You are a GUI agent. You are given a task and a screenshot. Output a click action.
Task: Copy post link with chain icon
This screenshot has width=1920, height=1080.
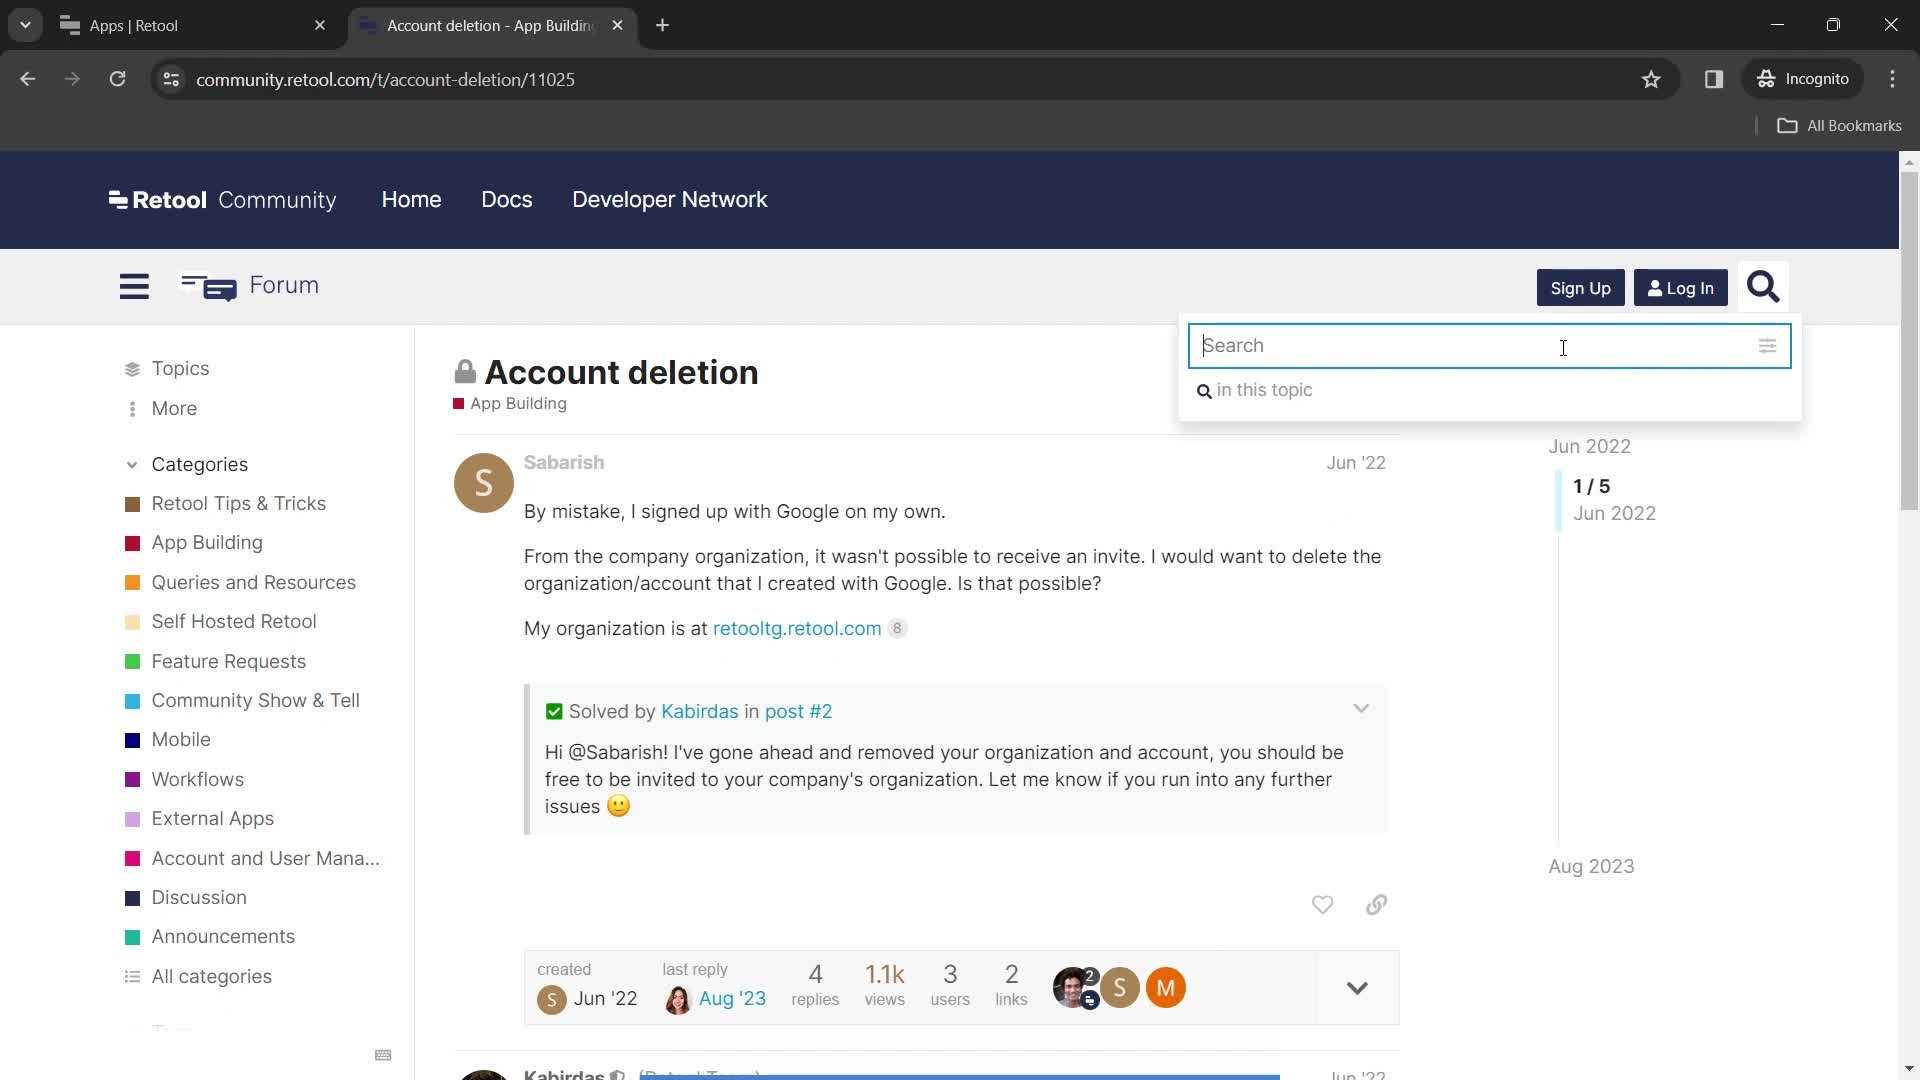1376,905
